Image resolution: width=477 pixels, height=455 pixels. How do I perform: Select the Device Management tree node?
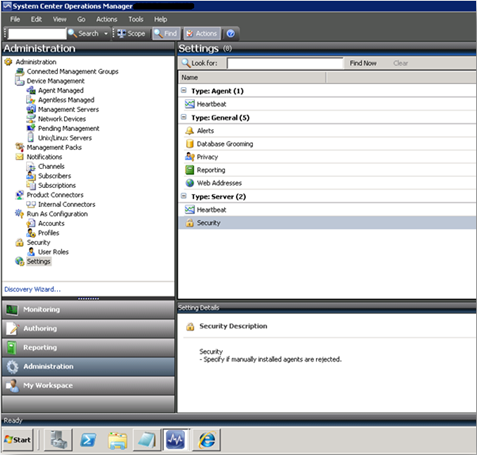(x=56, y=81)
